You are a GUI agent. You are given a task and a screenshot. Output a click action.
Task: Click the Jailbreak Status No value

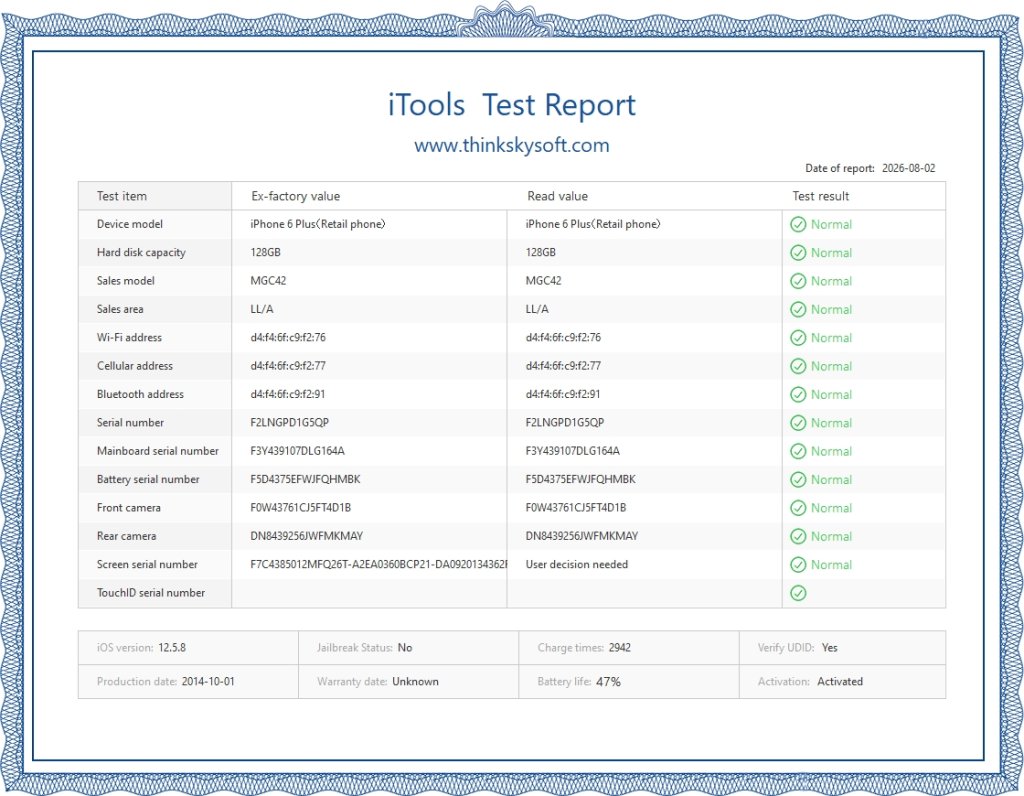(x=405, y=648)
